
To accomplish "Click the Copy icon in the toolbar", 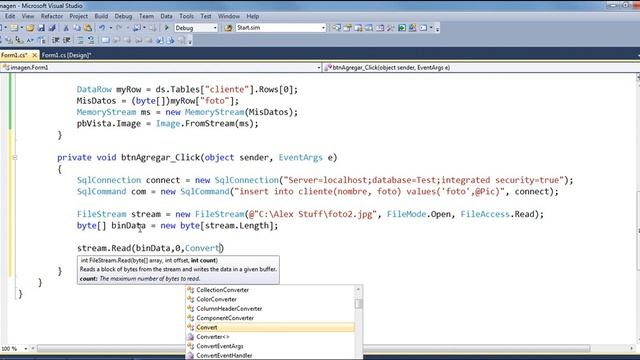I will (77, 28).
